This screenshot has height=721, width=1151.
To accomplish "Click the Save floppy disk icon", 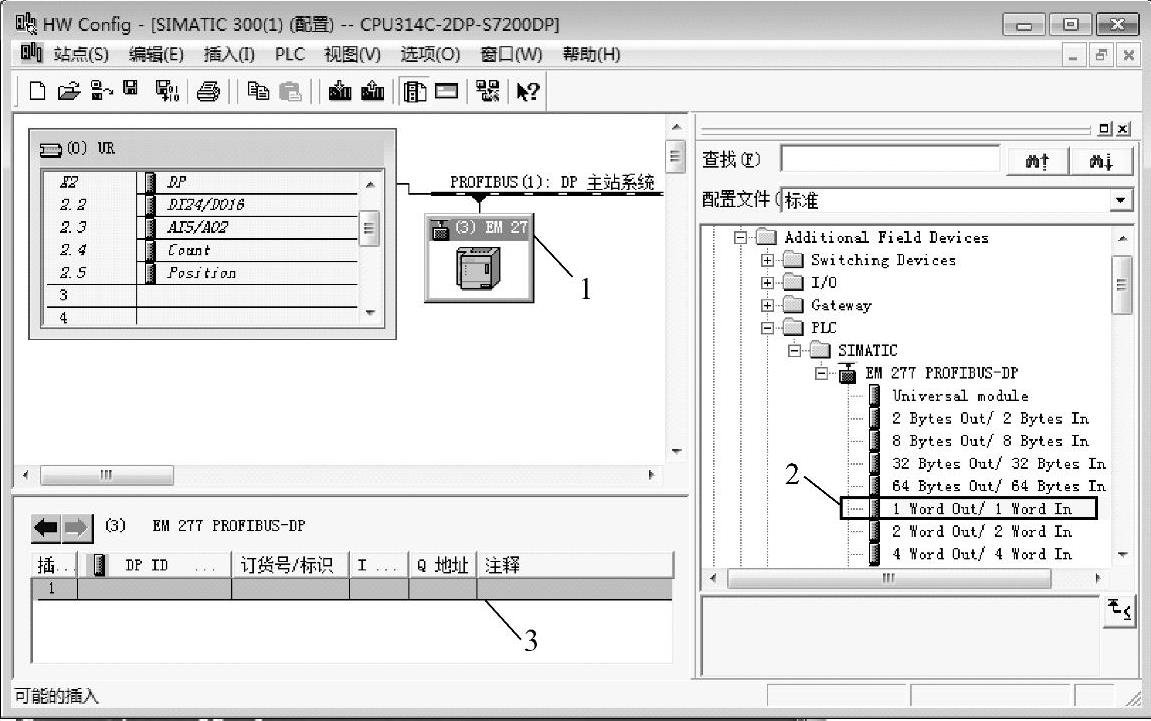I will (131, 90).
